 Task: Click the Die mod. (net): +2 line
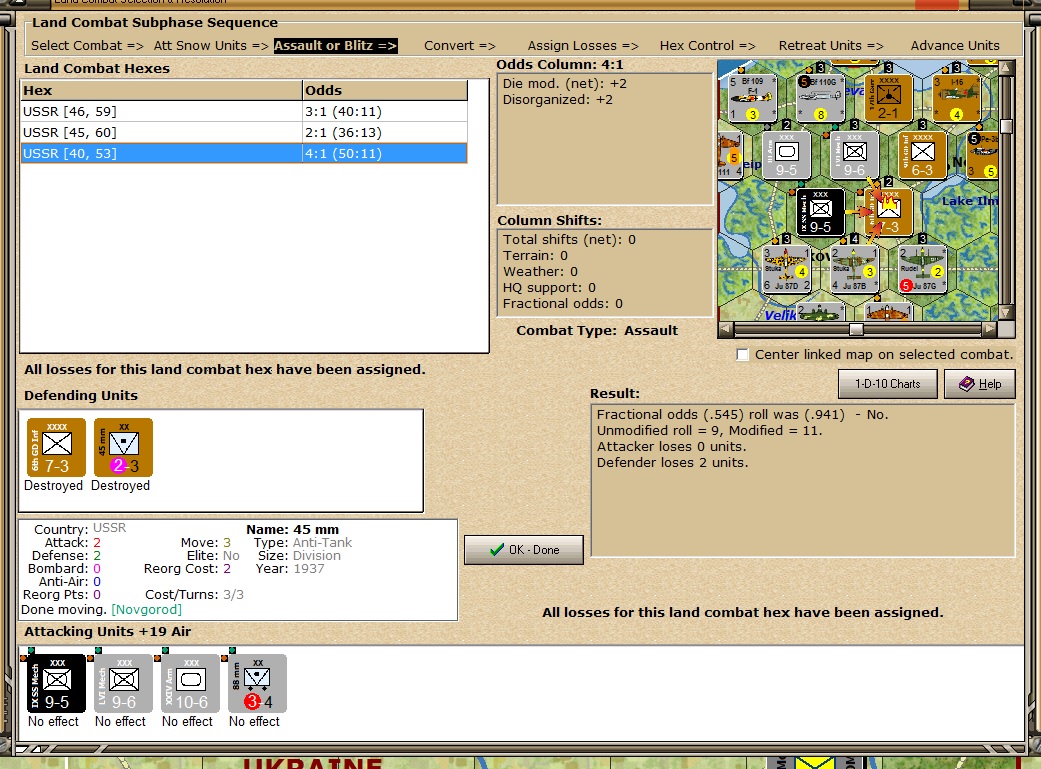[564, 84]
